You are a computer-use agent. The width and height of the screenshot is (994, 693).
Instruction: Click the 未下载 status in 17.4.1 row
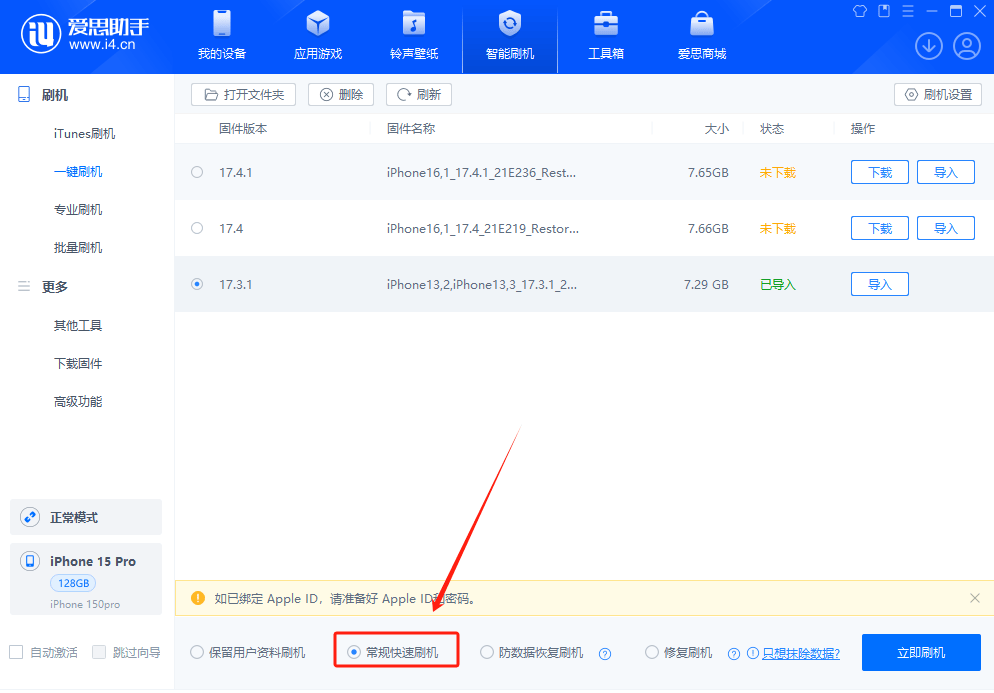click(778, 172)
